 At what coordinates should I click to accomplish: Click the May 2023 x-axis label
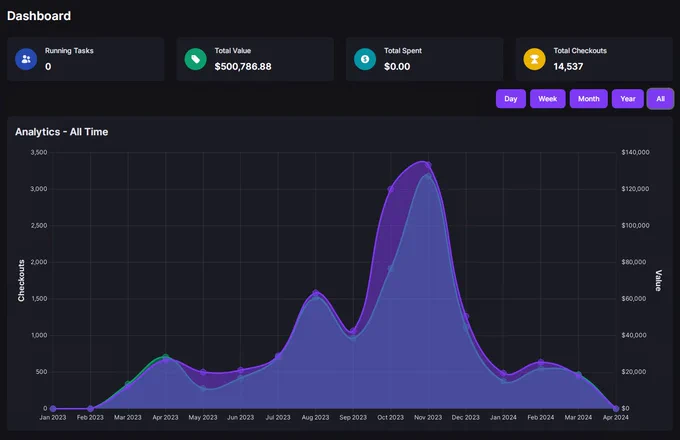203,417
